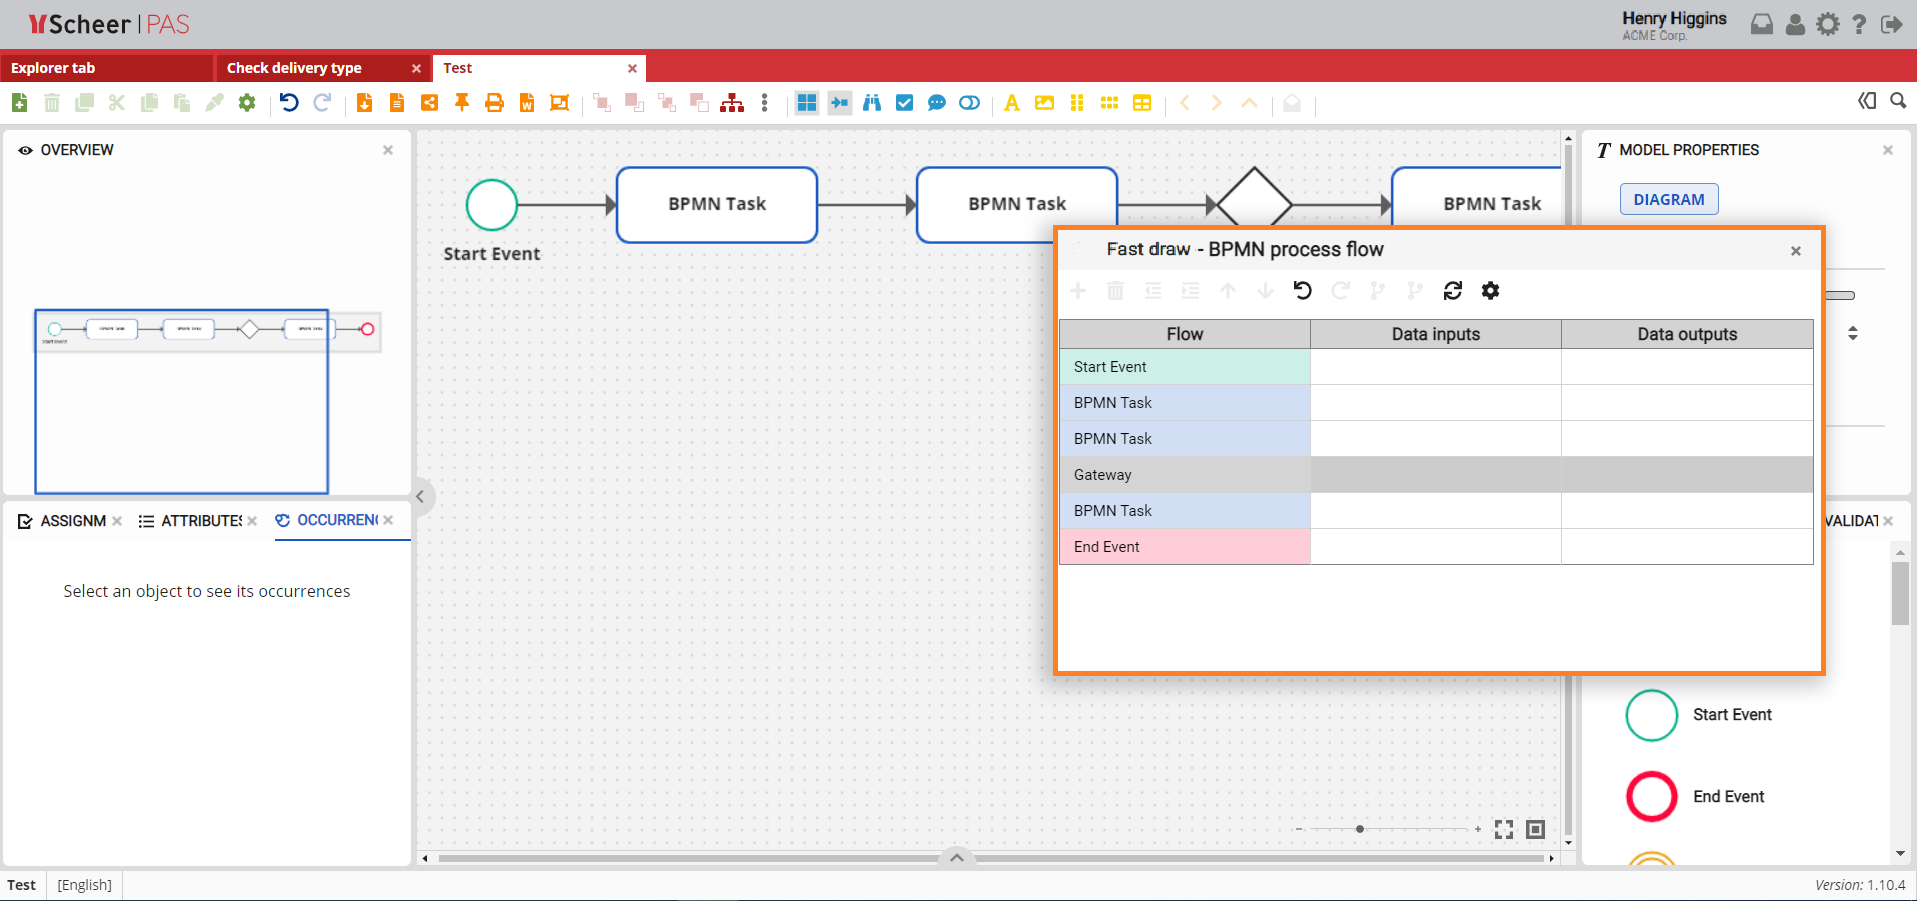Open the magnifier search icon
This screenshot has width=1917, height=901.
tap(1898, 101)
